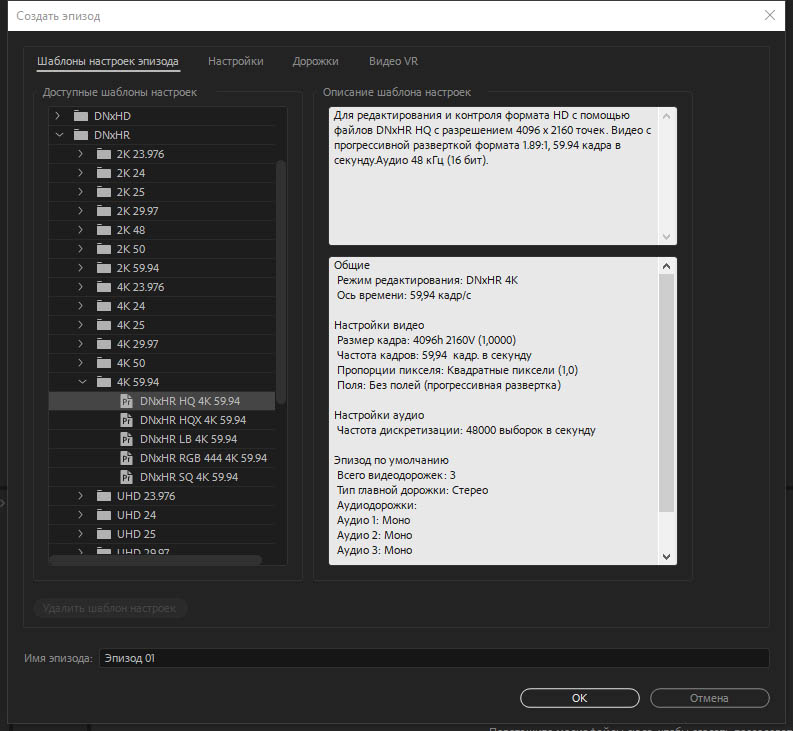Expand the 2K 29.97 folder chevron
This screenshot has height=731, width=793.
point(80,211)
